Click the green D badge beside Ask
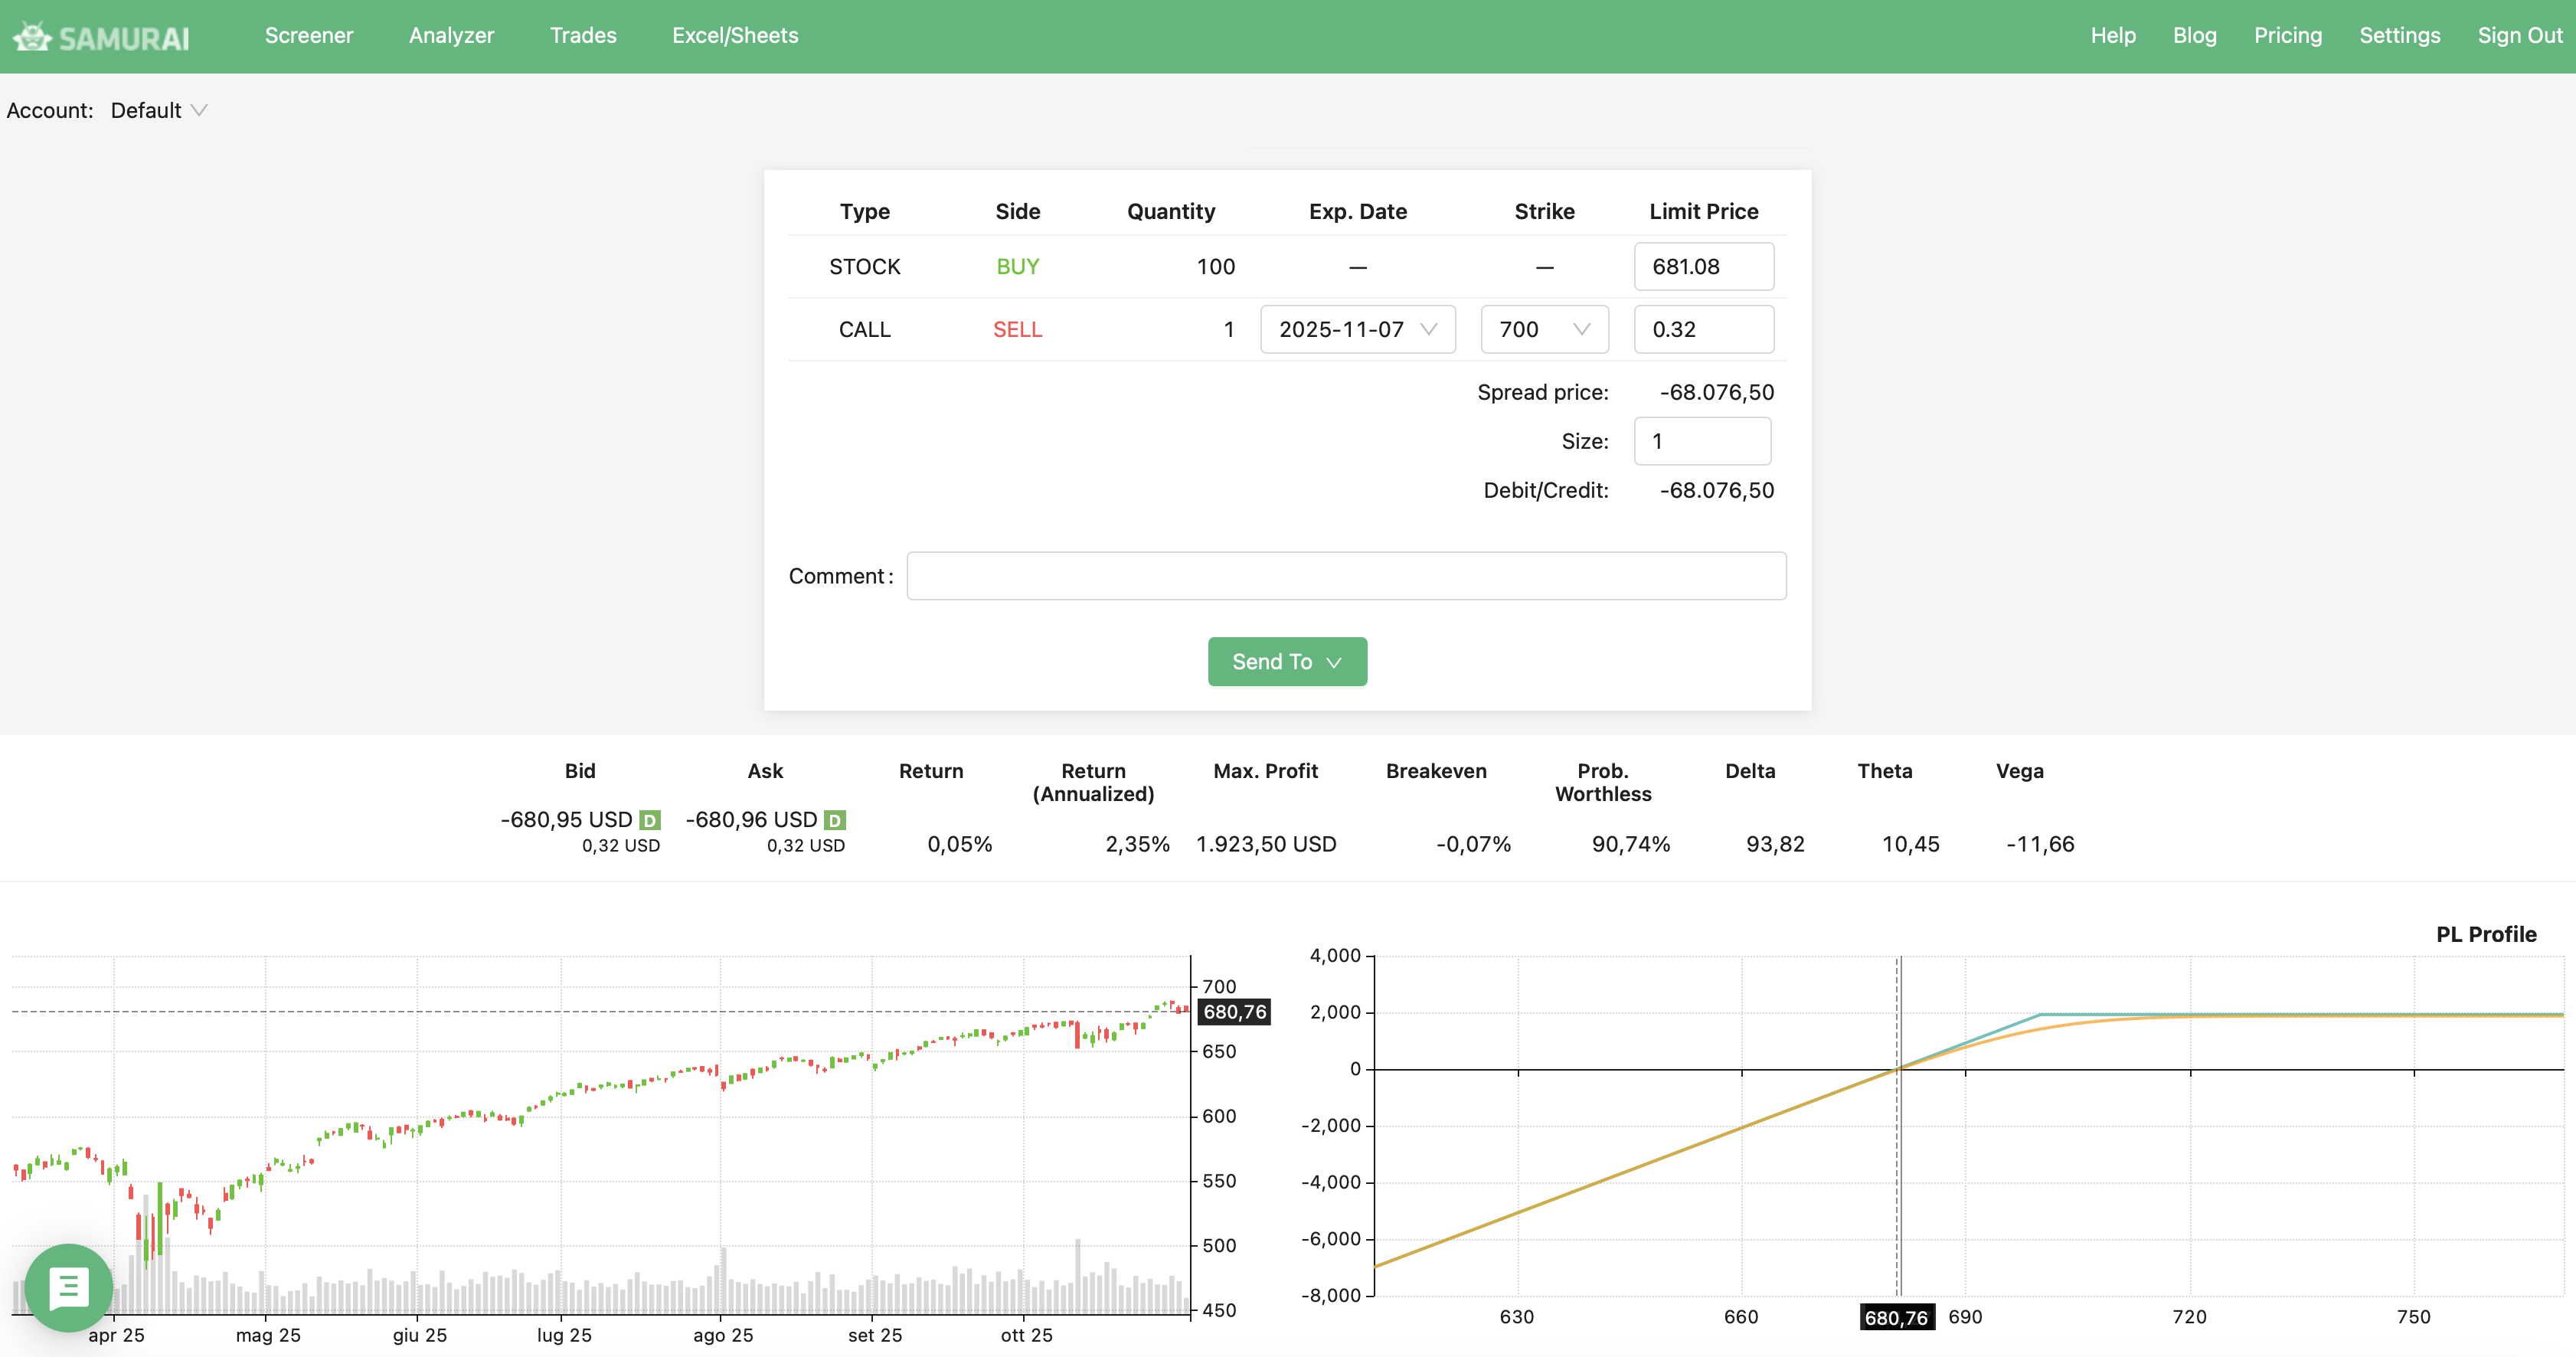Viewport: 2576px width, 1357px height. tap(835, 820)
